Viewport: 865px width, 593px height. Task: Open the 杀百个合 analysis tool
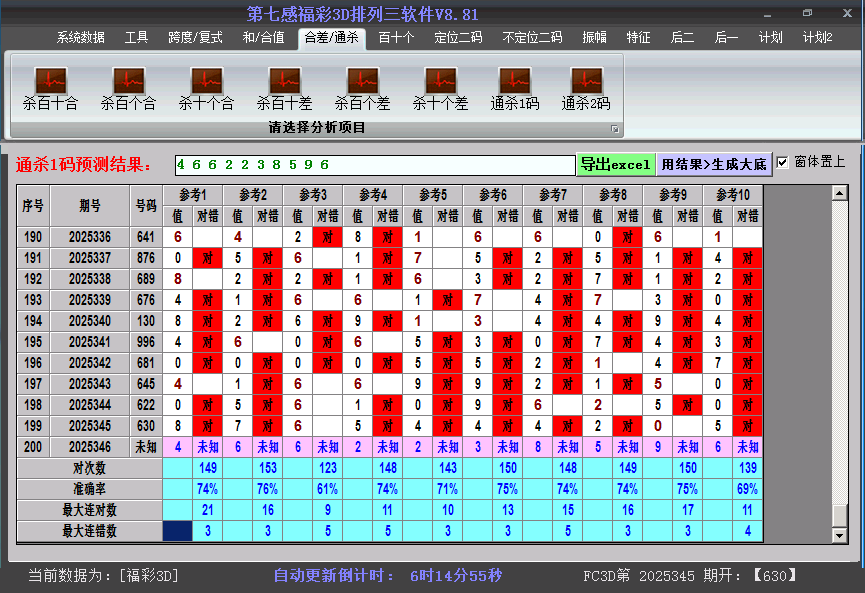click(x=128, y=81)
